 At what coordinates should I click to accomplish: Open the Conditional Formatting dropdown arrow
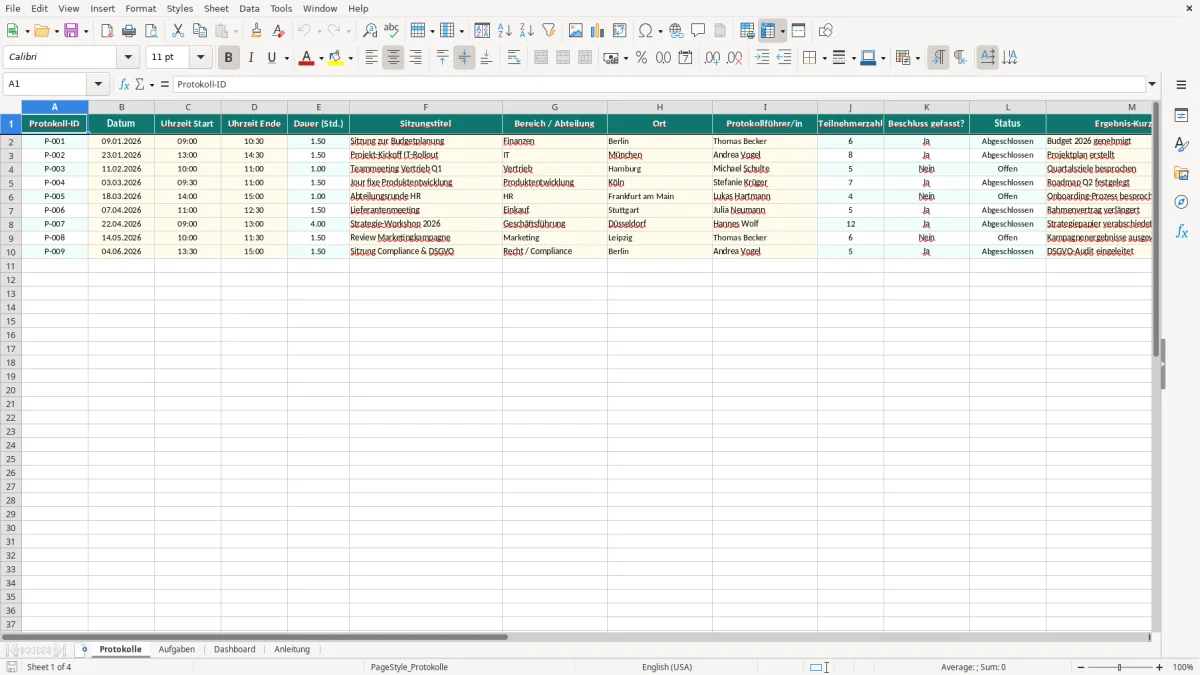(x=917, y=58)
